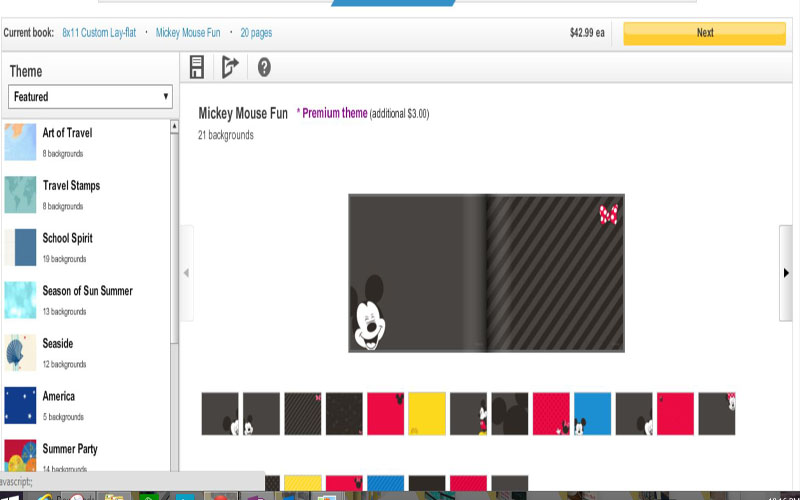
Task: Select the blue background thumbnail with Mickey
Action: tap(592, 414)
